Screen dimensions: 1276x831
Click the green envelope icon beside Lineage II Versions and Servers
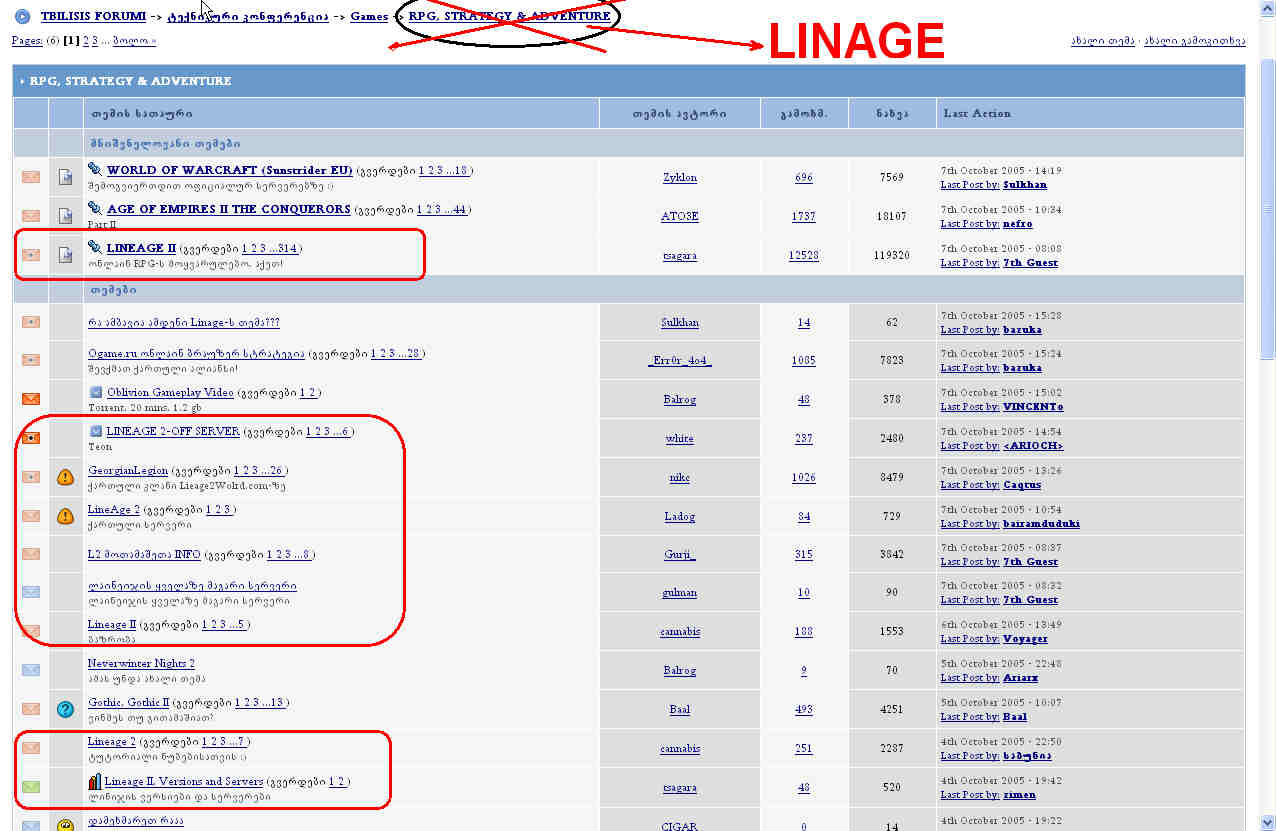coord(30,786)
